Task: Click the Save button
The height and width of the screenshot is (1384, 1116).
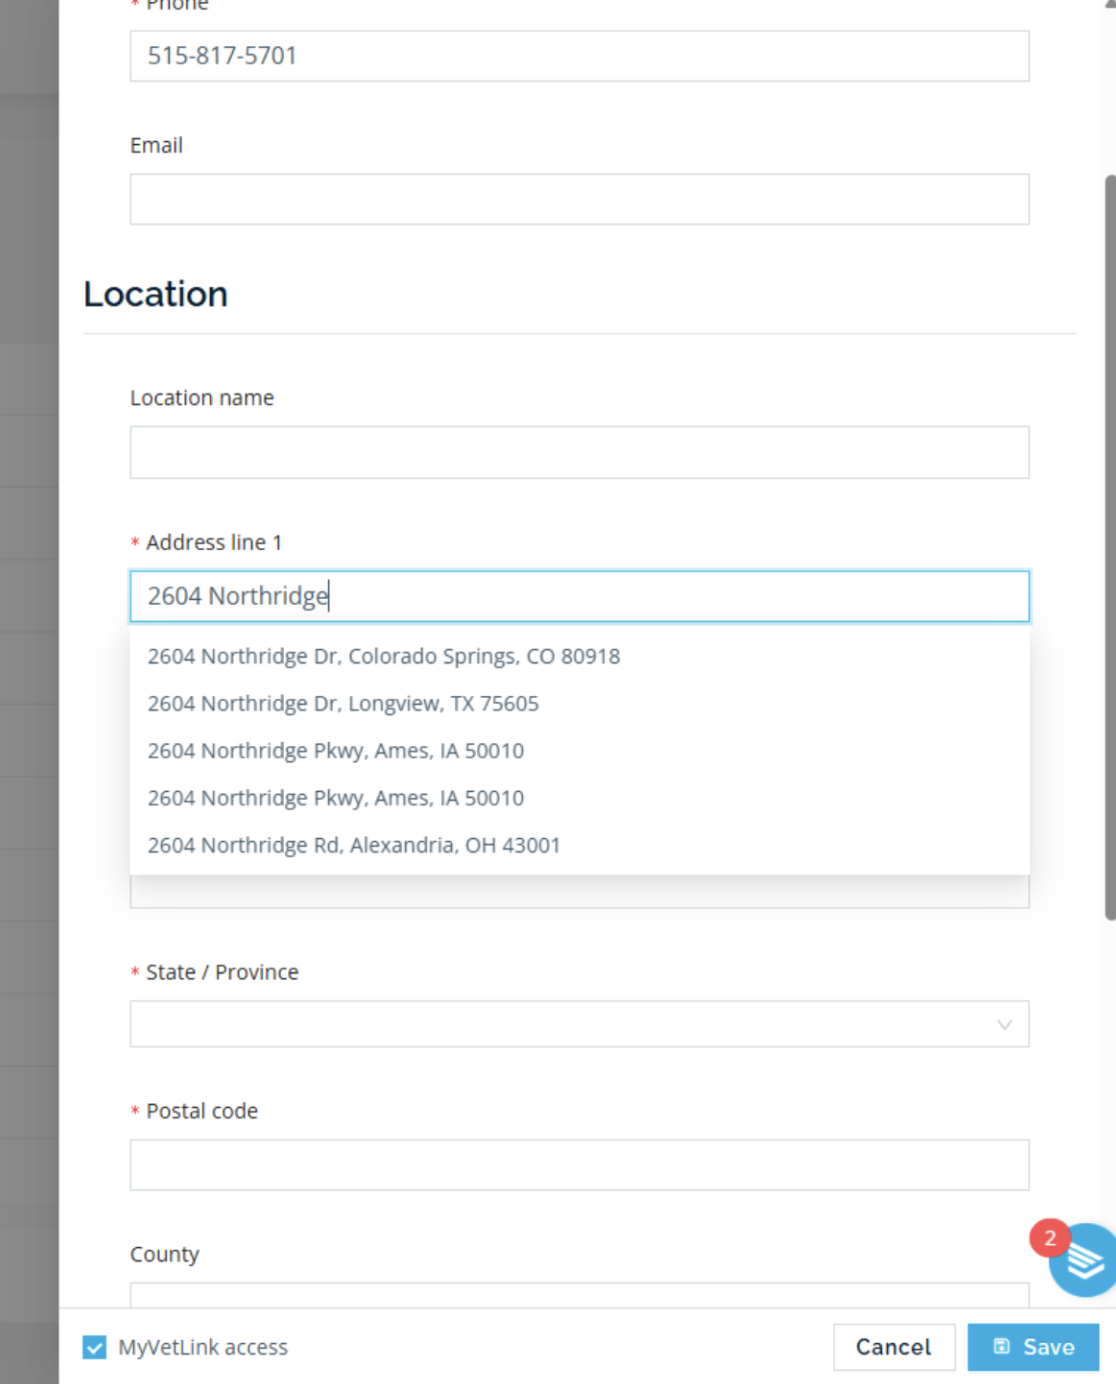Action: tap(1033, 1347)
